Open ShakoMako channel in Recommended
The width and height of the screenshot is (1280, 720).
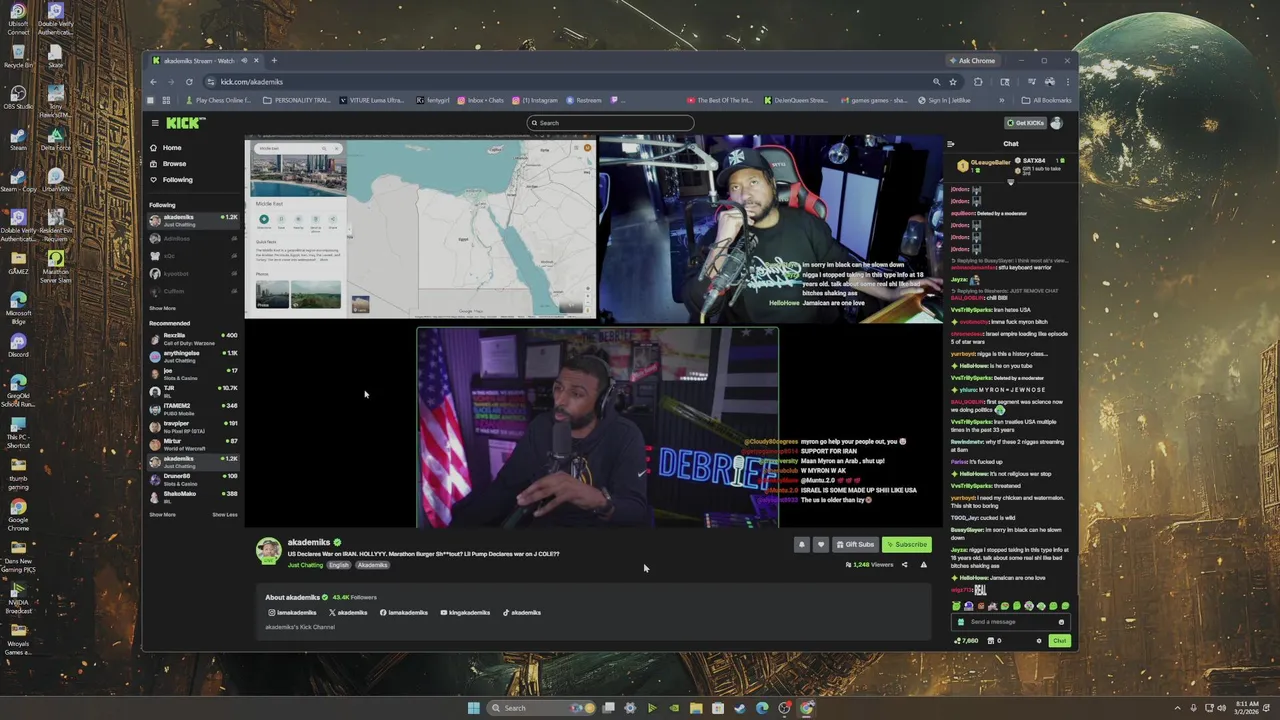click(194, 496)
